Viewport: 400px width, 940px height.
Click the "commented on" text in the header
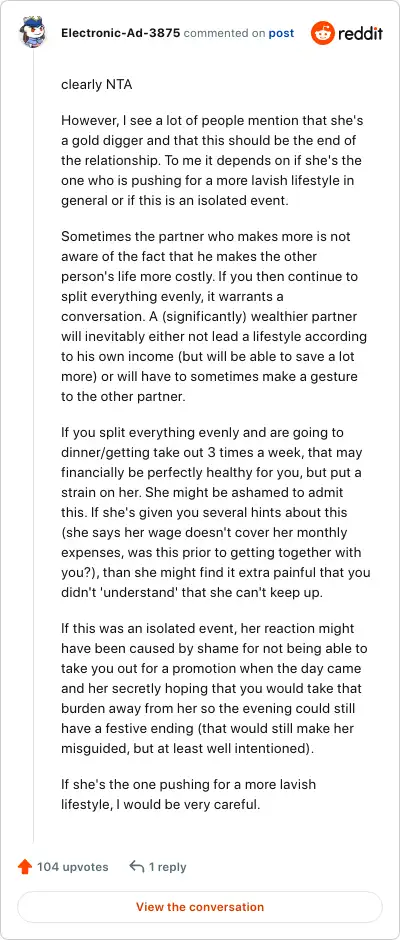pos(224,33)
